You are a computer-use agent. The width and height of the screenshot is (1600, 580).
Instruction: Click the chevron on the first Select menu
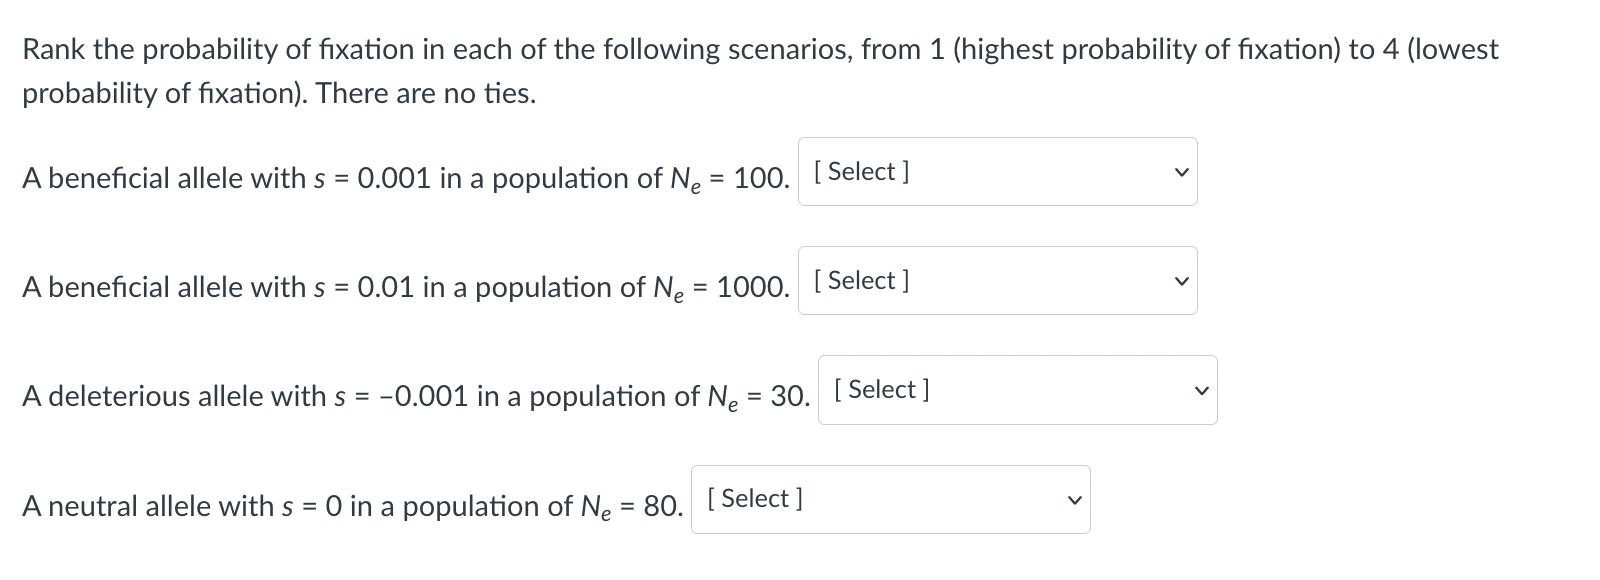(1180, 172)
